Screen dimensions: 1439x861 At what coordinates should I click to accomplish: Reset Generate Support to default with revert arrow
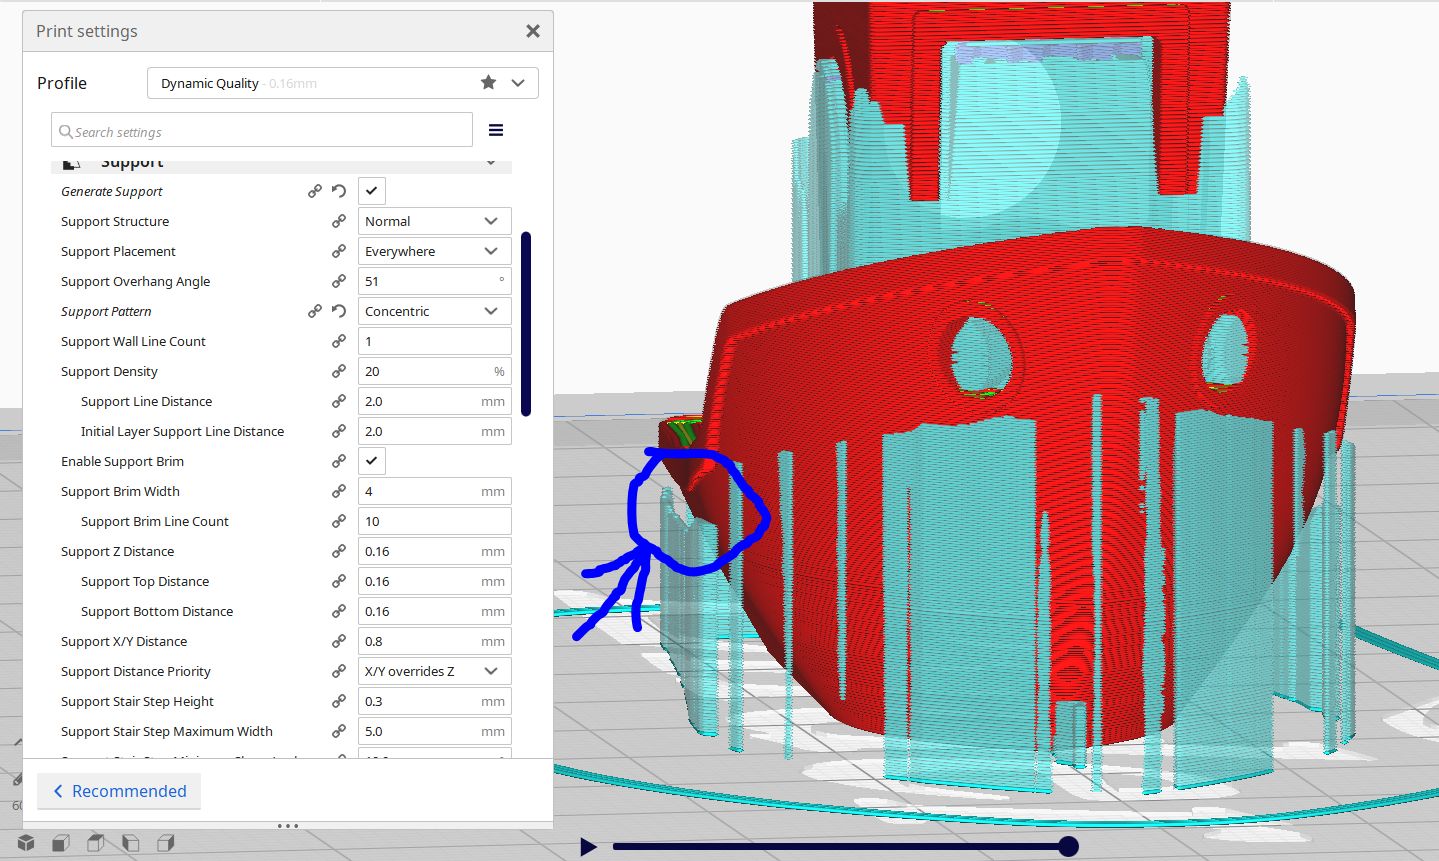(339, 191)
